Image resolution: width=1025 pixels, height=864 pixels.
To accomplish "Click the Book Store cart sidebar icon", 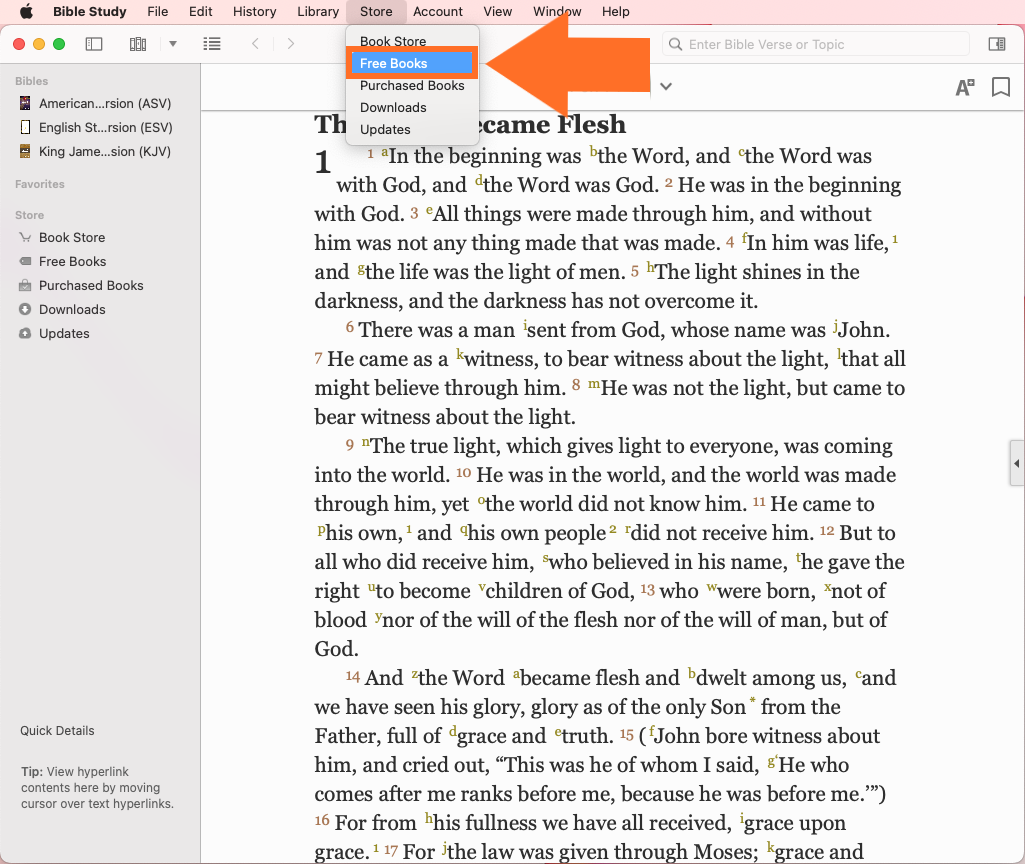I will coord(25,237).
